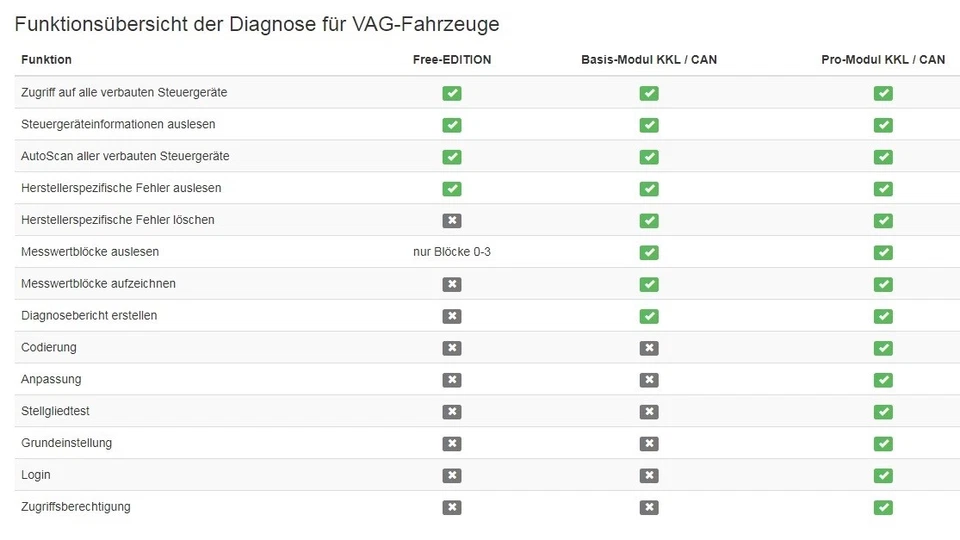Click the Basis-Modul cross for Grundeinstellung

pyautogui.click(x=649, y=443)
